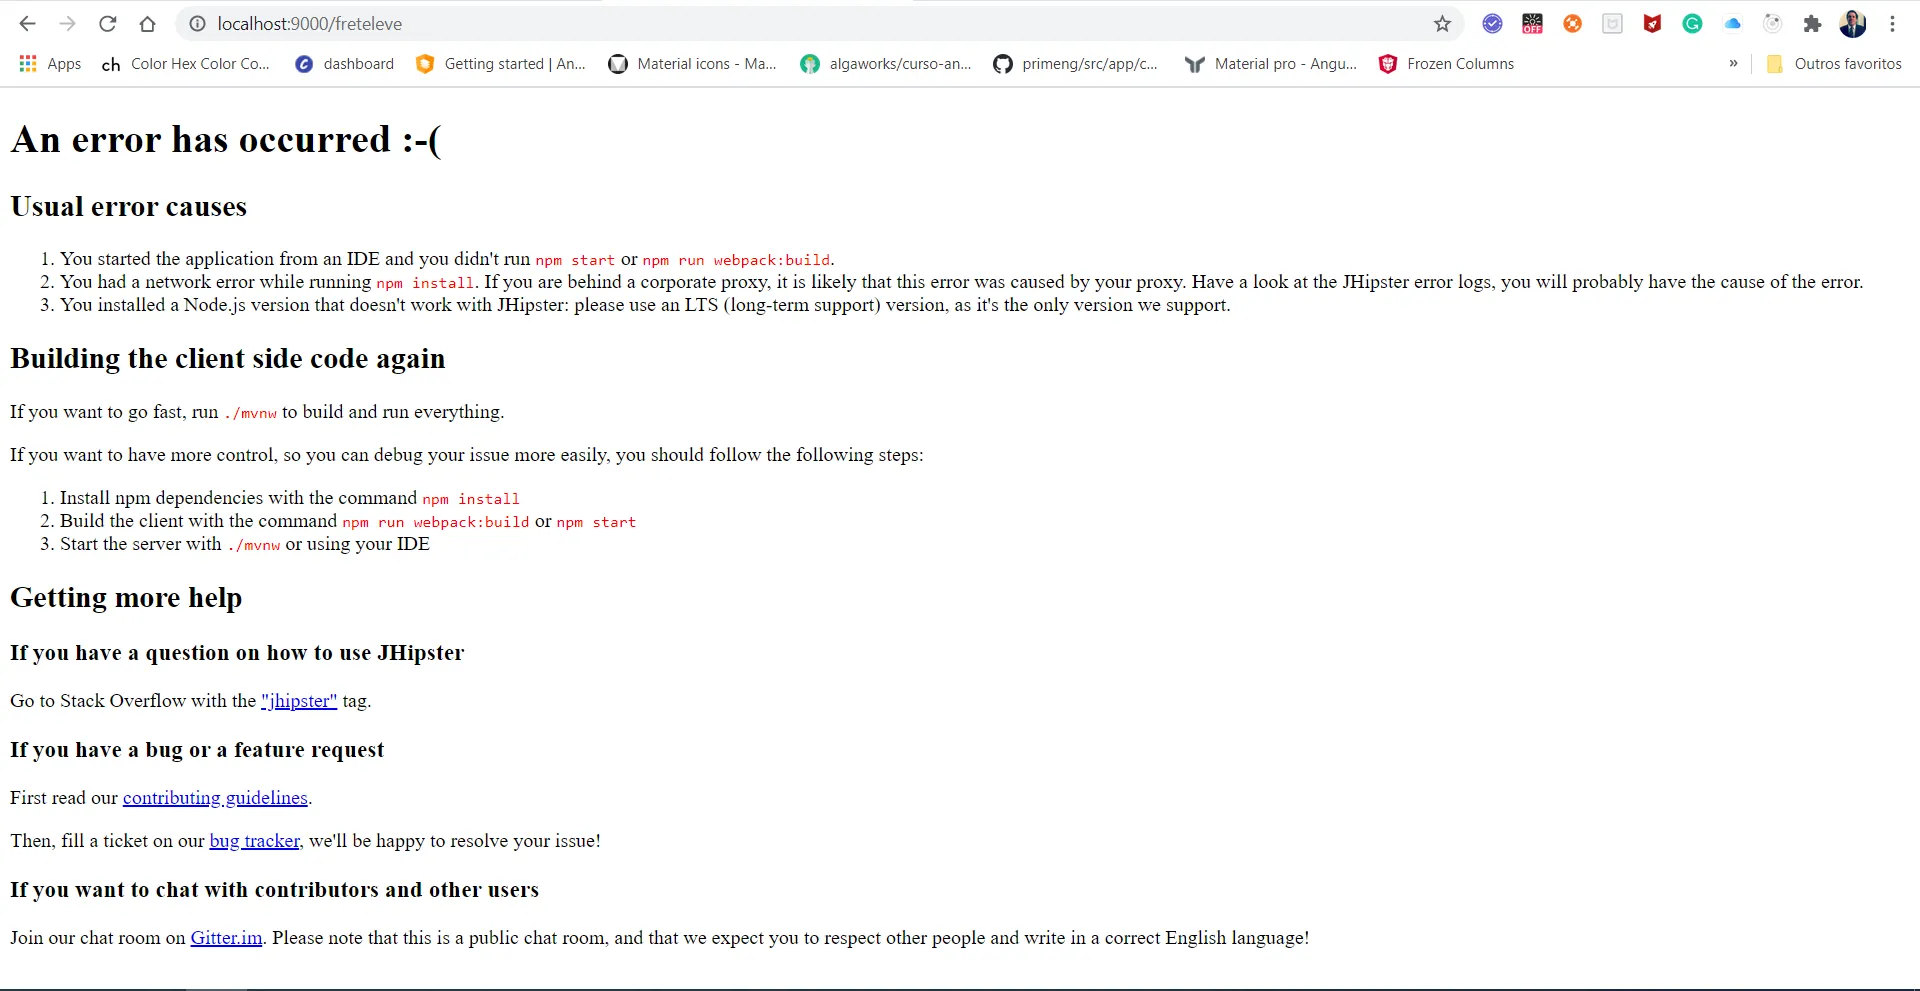The width and height of the screenshot is (1920, 991).
Task: Open the Extensions puzzle menu
Action: click(1812, 24)
